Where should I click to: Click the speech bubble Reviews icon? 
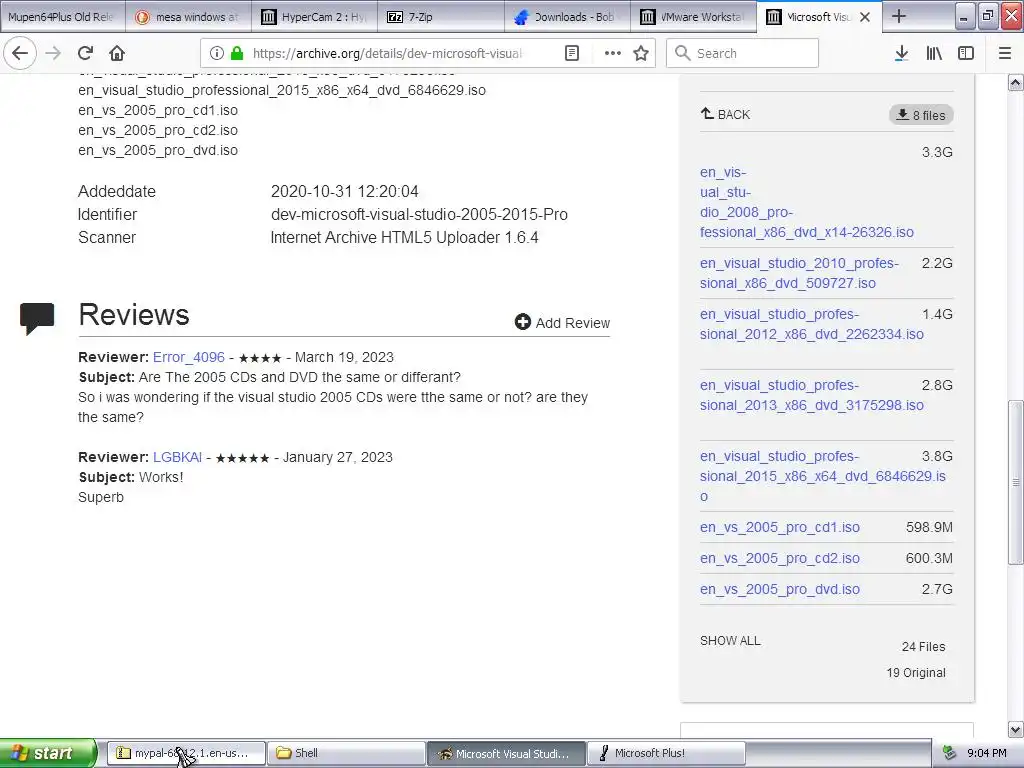click(x=37, y=319)
